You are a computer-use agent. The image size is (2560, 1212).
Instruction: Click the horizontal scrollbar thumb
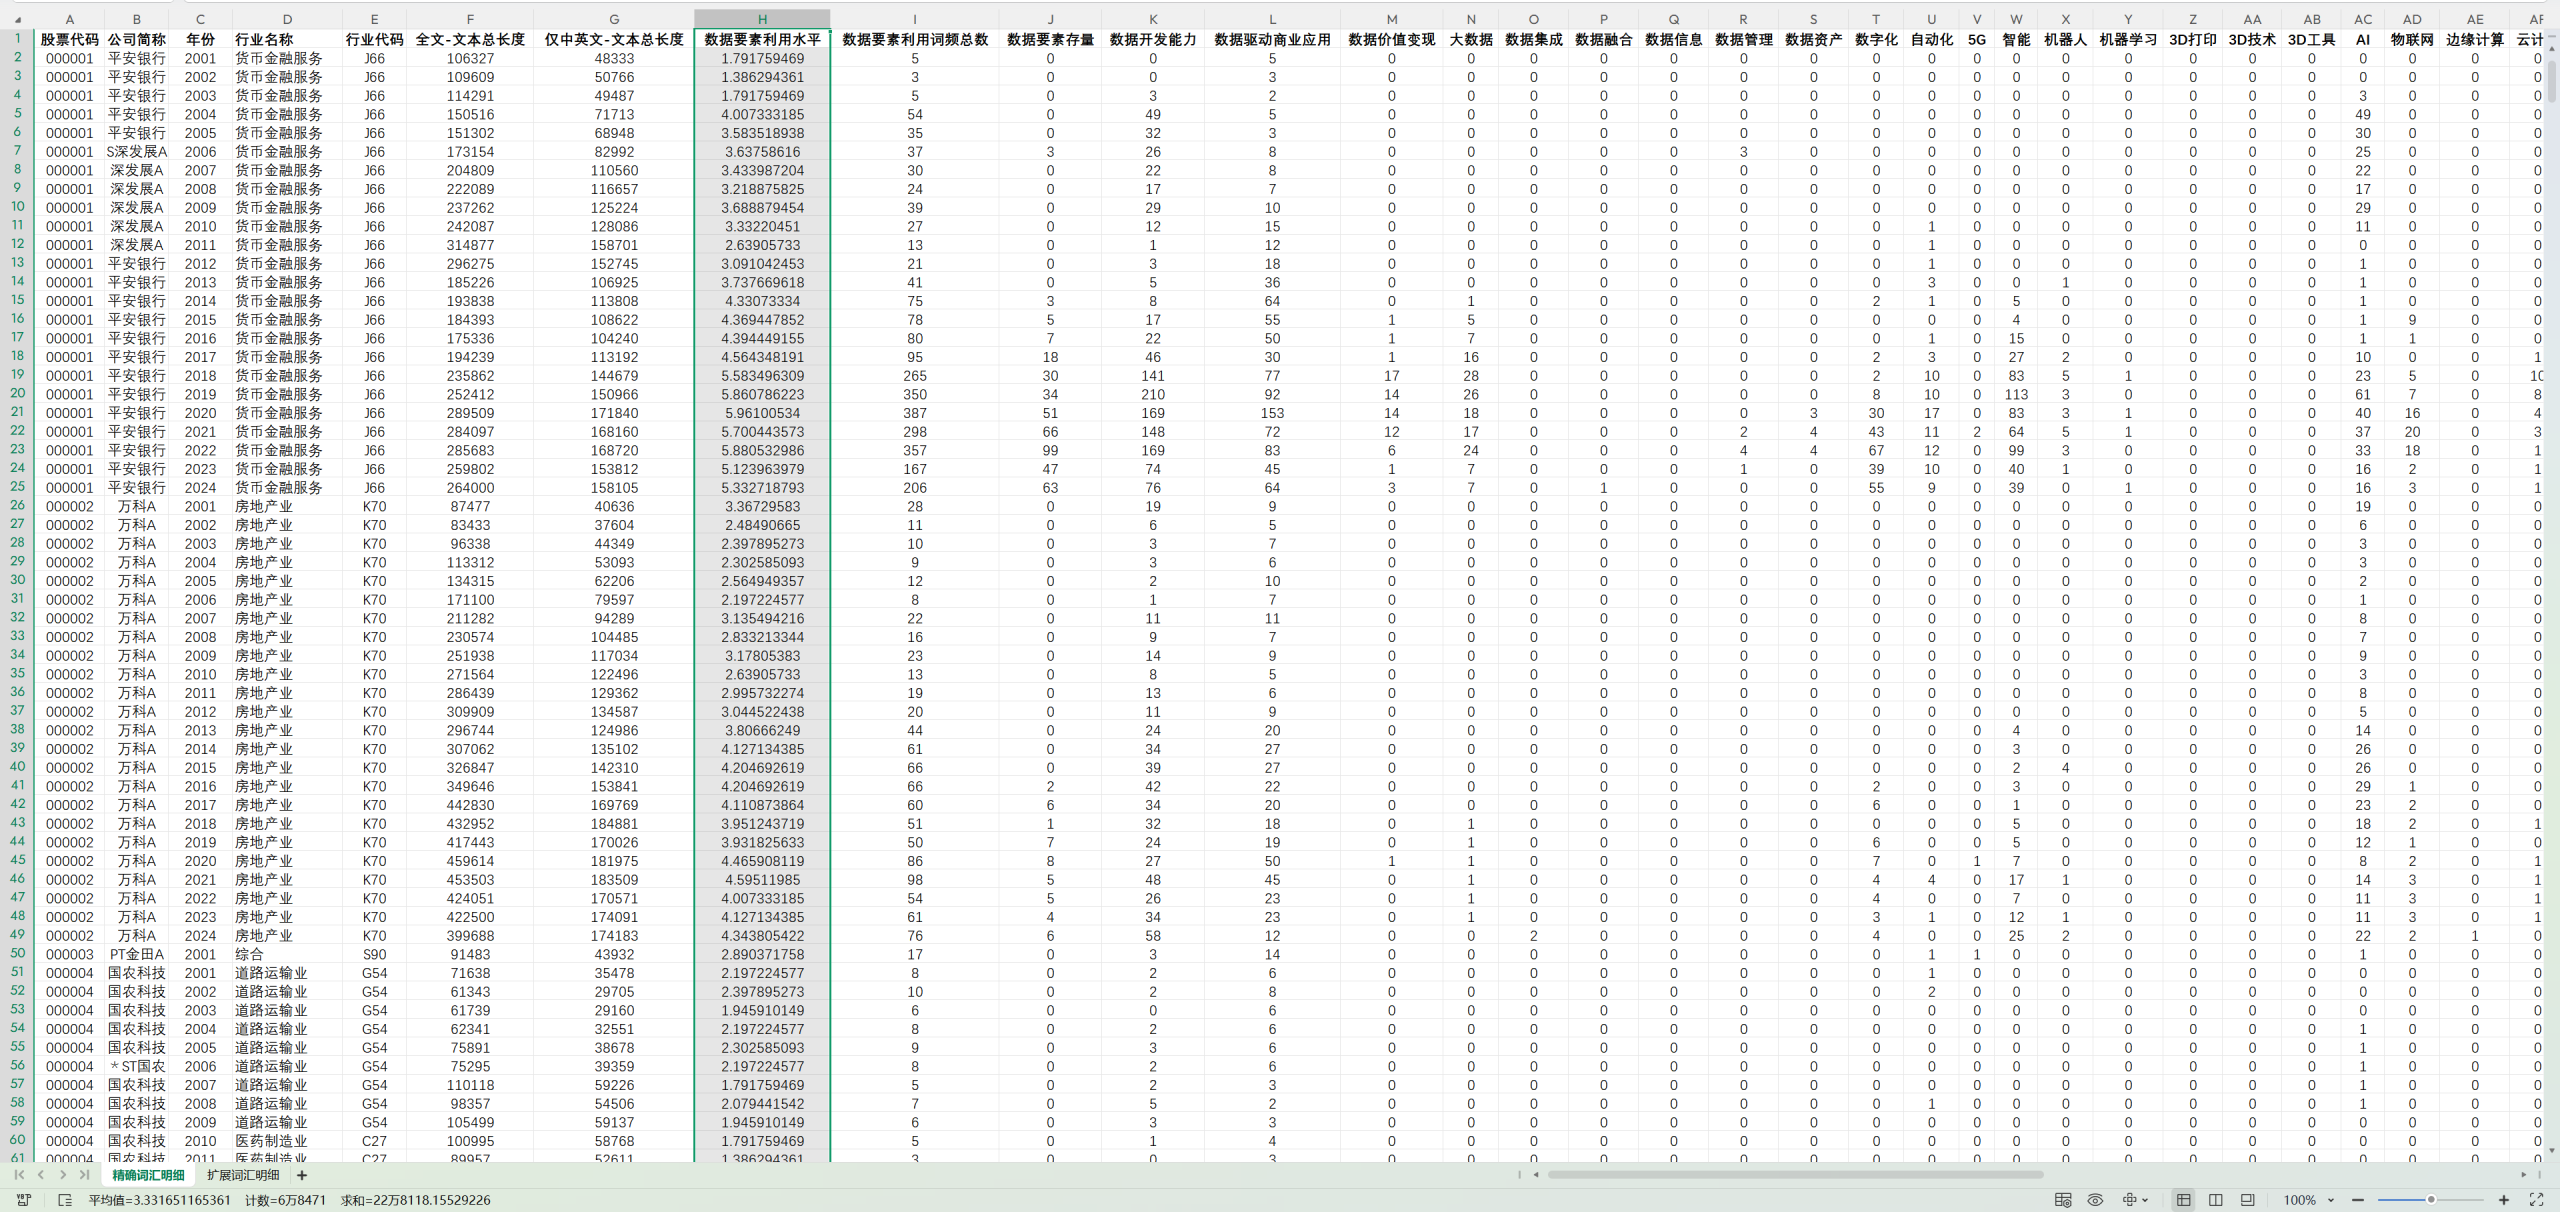[1795, 1175]
